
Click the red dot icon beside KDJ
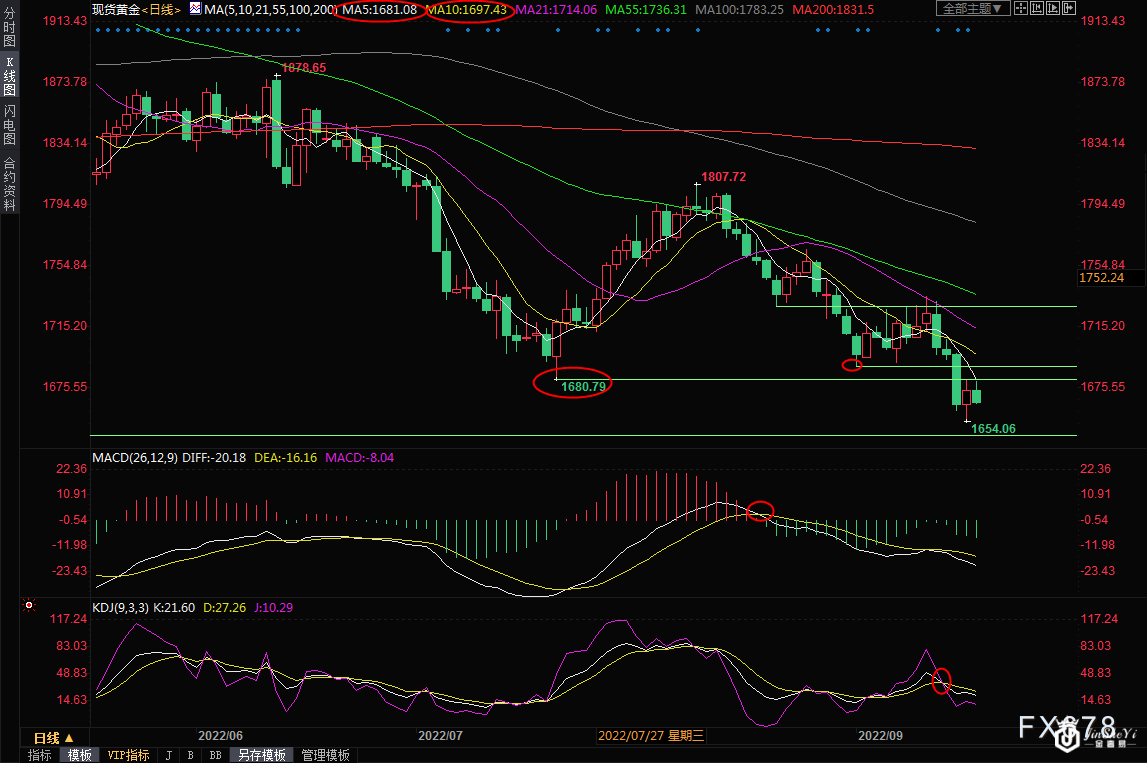[28, 606]
